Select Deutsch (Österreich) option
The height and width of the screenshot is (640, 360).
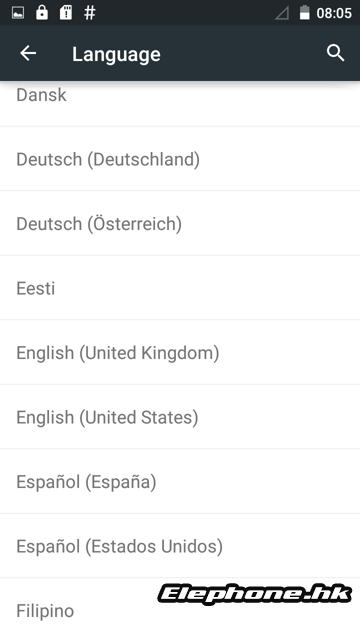tap(180, 223)
